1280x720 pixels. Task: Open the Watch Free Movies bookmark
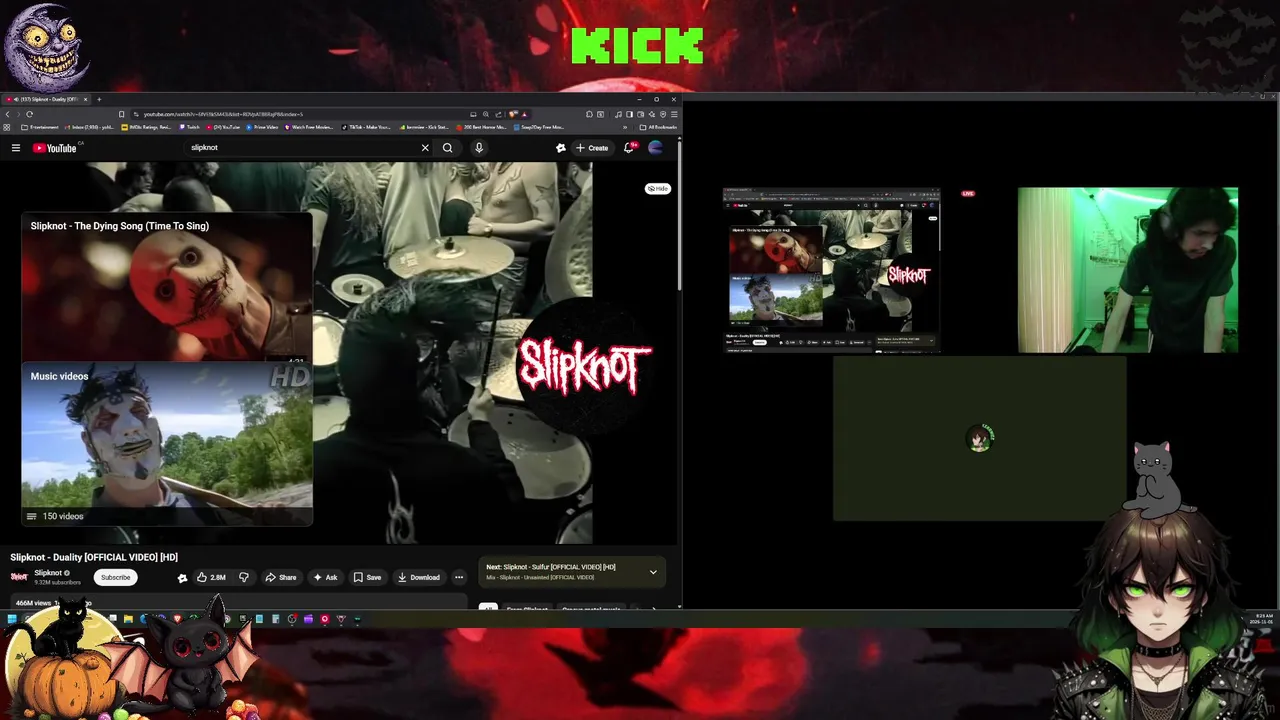308,127
